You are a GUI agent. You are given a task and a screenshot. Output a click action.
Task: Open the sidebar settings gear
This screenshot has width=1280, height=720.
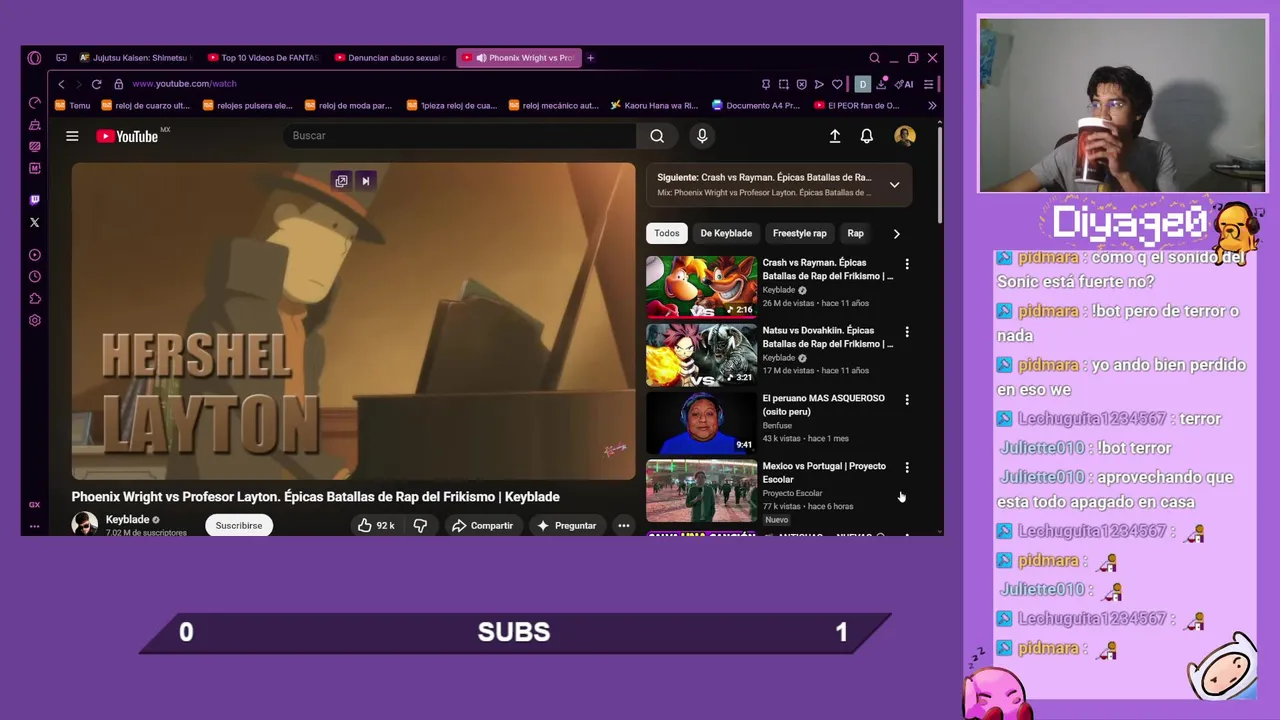click(34, 320)
